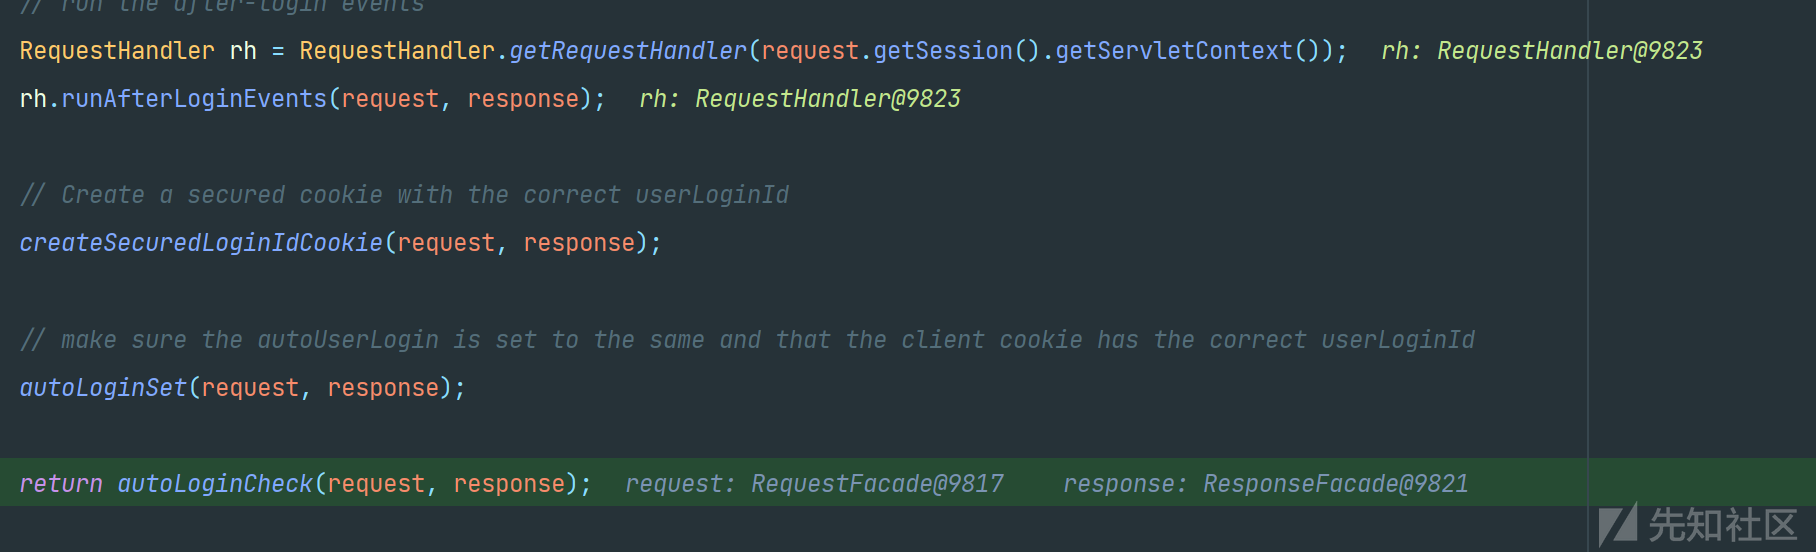
Task: Click the autoLoginSet method call
Action: tap(103, 388)
